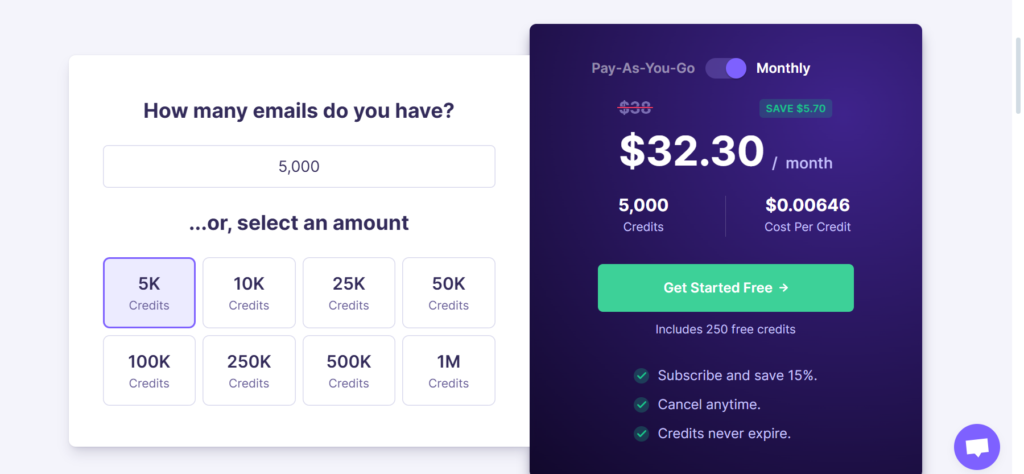Viewport: 1024px width, 474px height.
Task: Choose the 10K Credits option
Action: pos(249,292)
